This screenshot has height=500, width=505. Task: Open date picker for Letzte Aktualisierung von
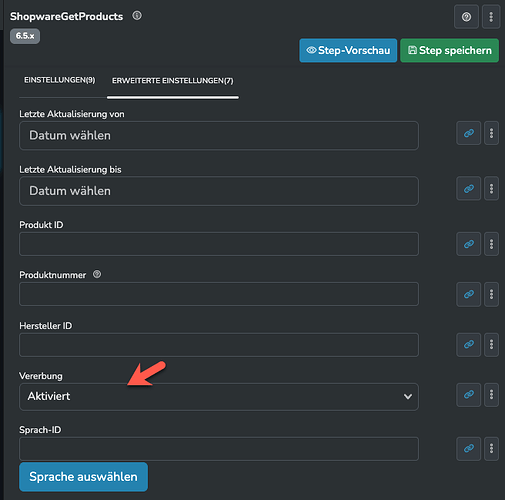[219, 136]
